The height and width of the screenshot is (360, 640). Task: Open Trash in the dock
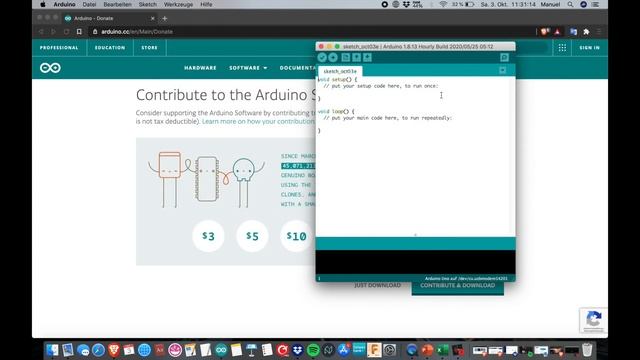click(x=587, y=350)
